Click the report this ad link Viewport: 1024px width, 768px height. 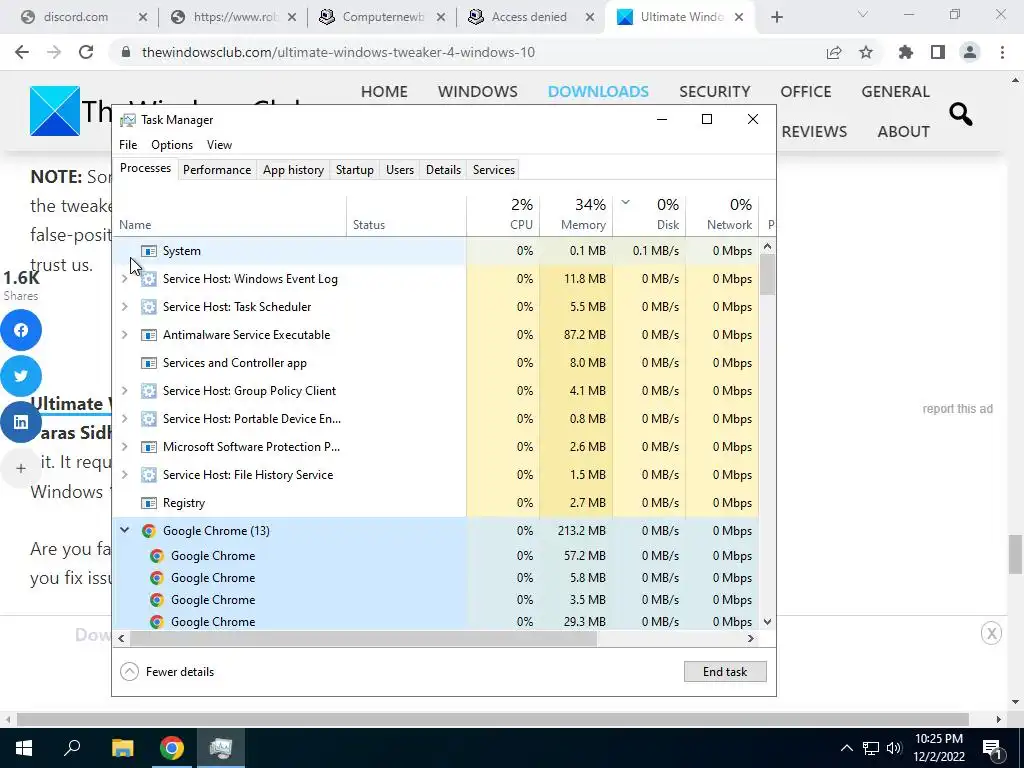coord(957,409)
